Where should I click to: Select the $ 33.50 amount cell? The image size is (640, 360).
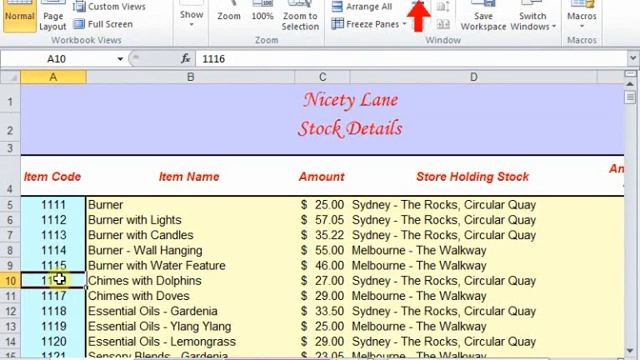coord(322,311)
